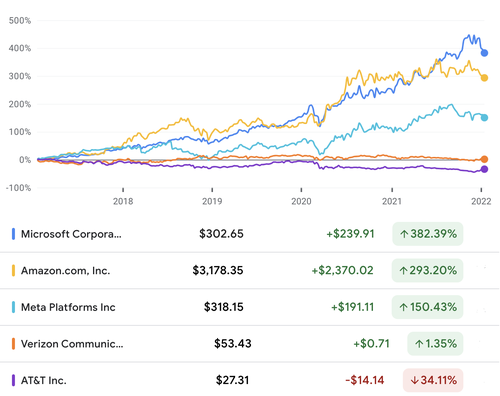The image size is (500, 396).
Task: Click the 2019 label on the time axis
Action: 212,201
